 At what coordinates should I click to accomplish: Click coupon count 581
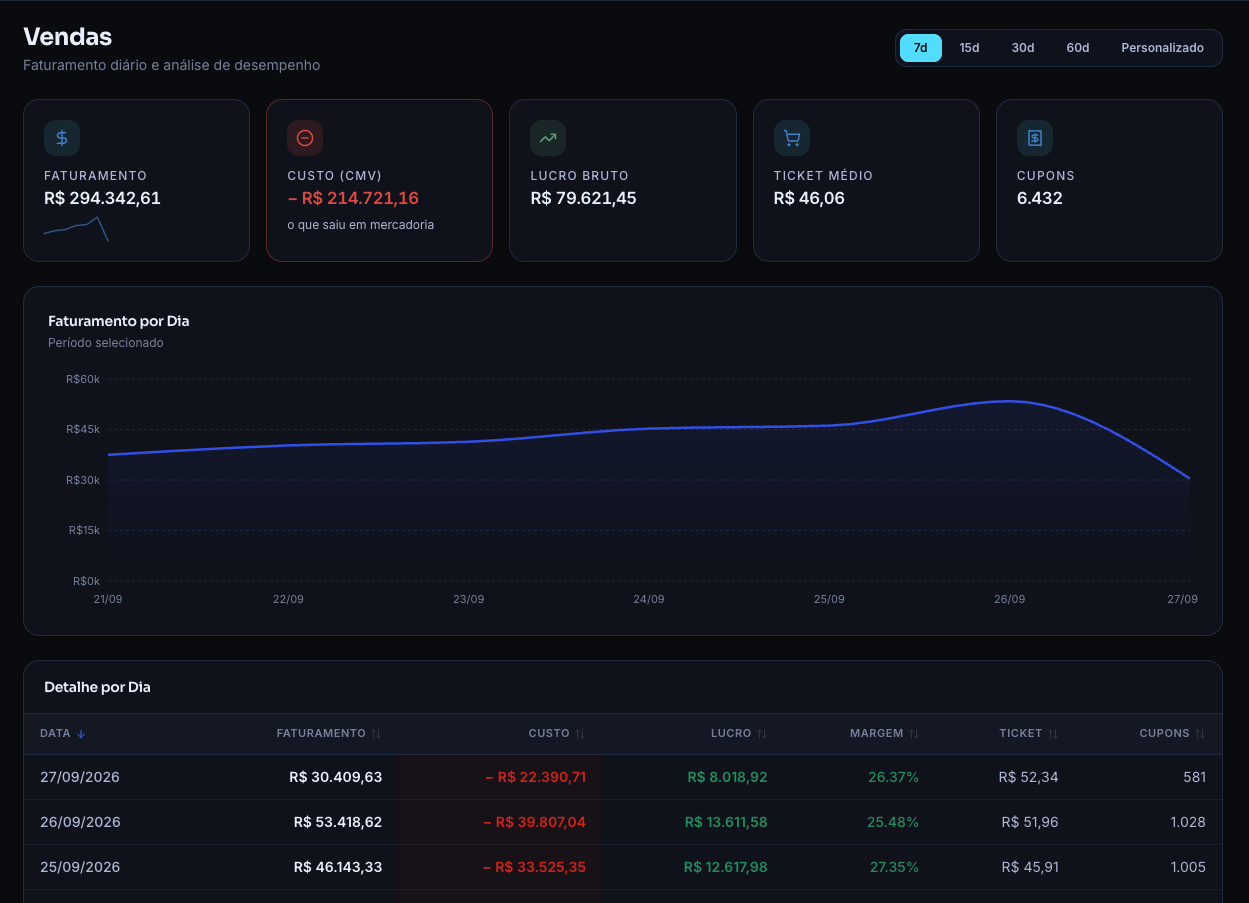(1194, 777)
